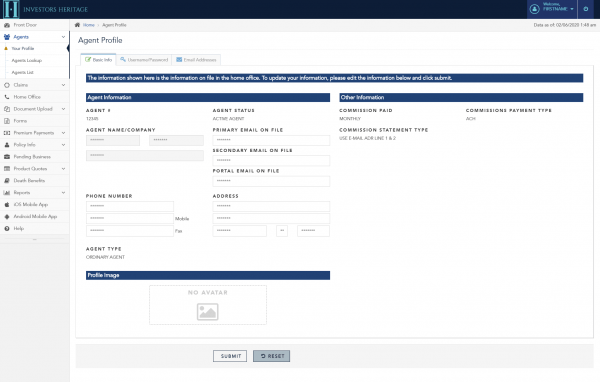Click the ACTIVE AGENT status value

(x=228, y=119)
